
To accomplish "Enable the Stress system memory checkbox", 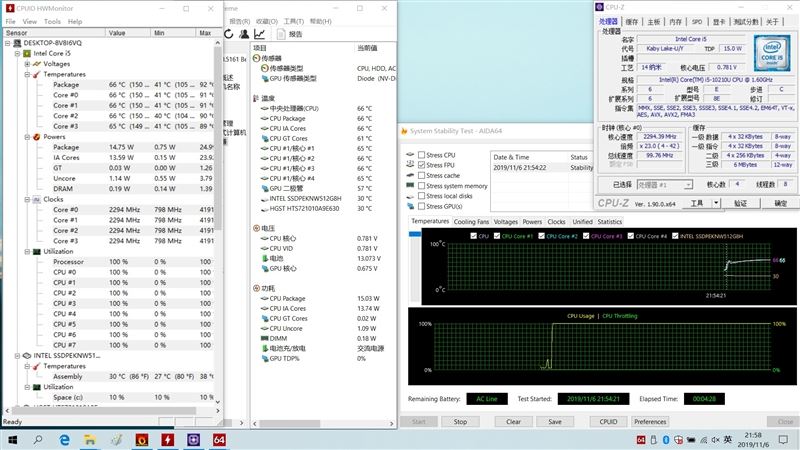I will (x=421, y=186).
